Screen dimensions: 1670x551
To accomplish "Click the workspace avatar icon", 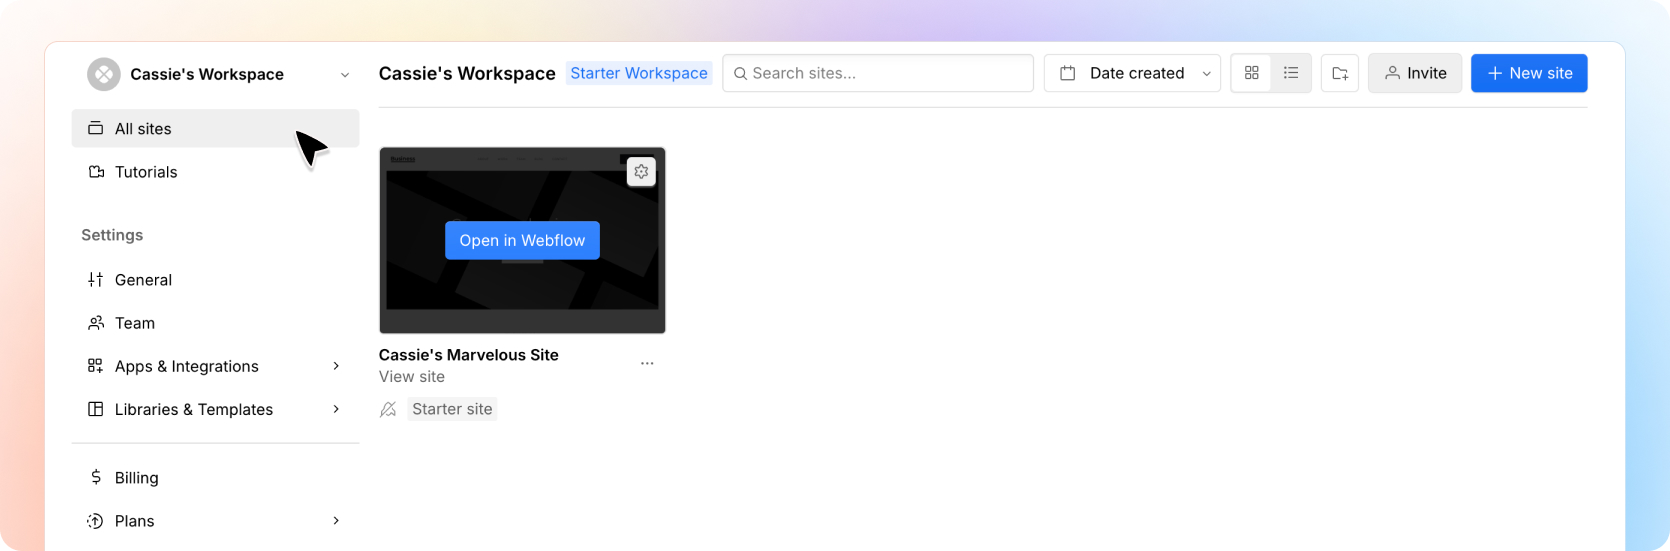I will coord(104,74).
